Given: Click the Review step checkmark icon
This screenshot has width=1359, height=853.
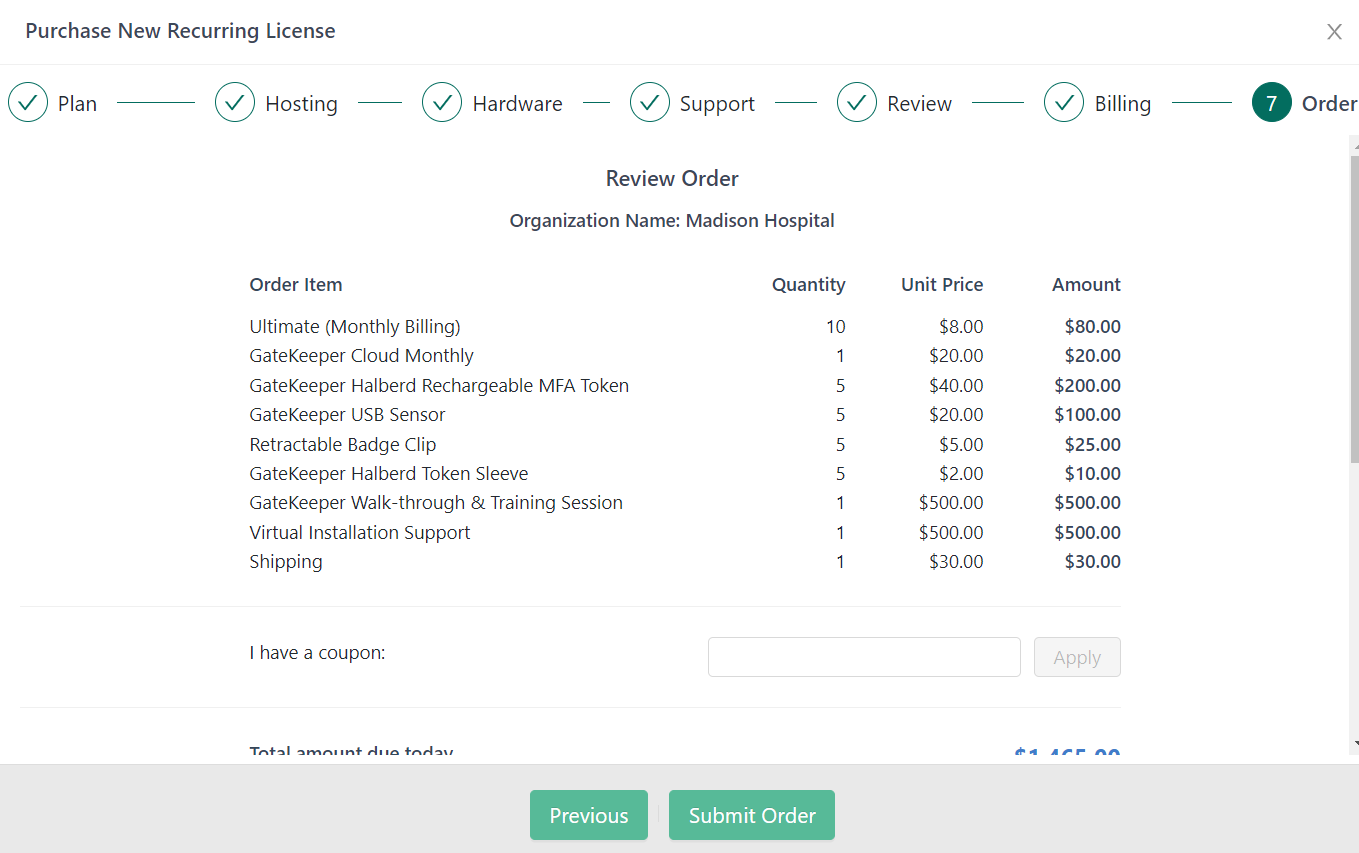Looking at the screenshot, I should click(857, 102).
